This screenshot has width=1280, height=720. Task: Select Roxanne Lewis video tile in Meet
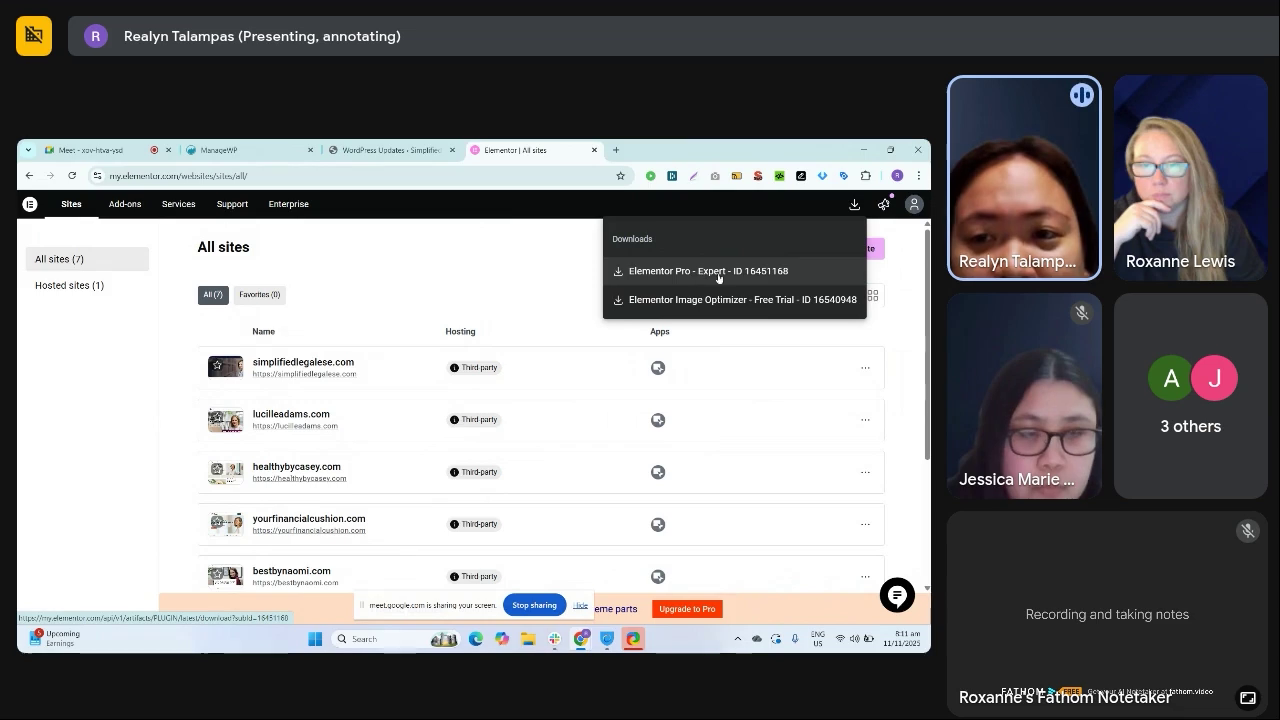click(1190, 178)
